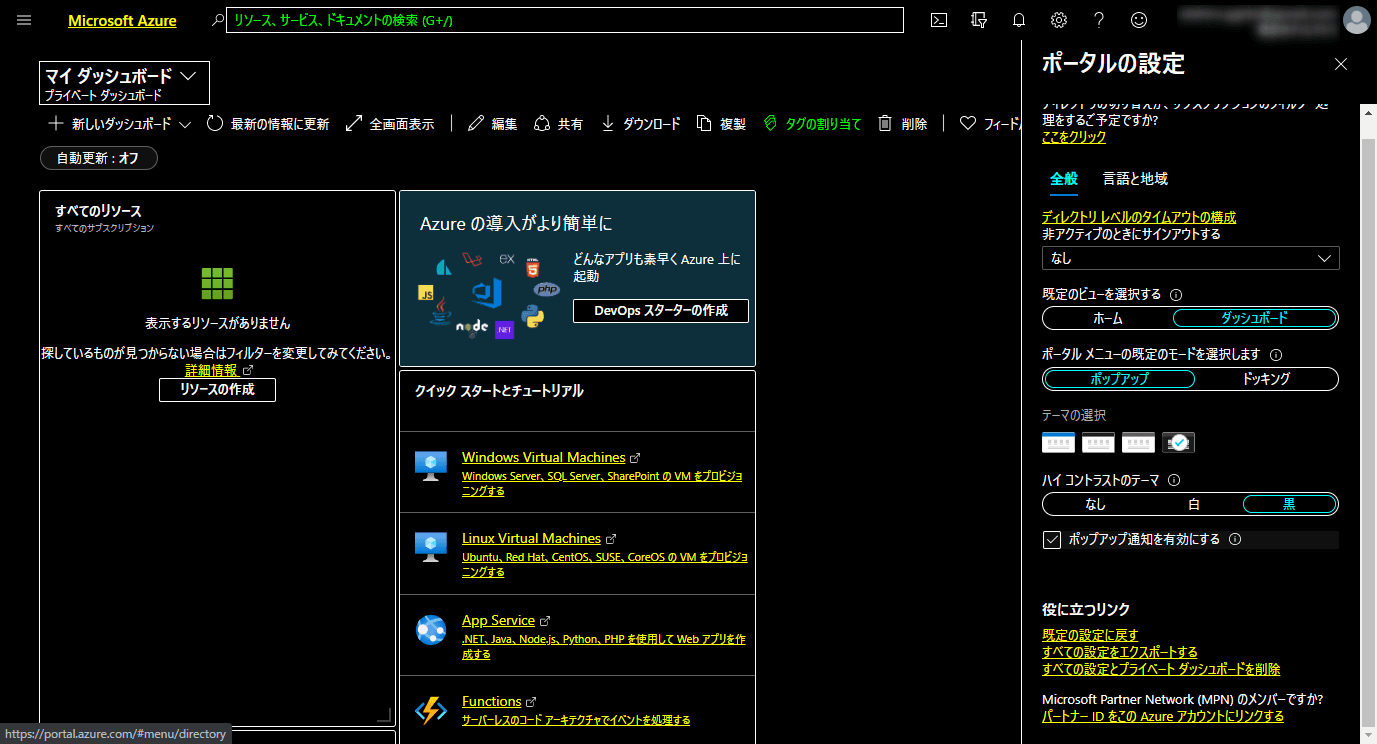This screenshot has height=744, width=1377.
Task: Click the 既定の設定に戻す link
Action: (1090, 635)
